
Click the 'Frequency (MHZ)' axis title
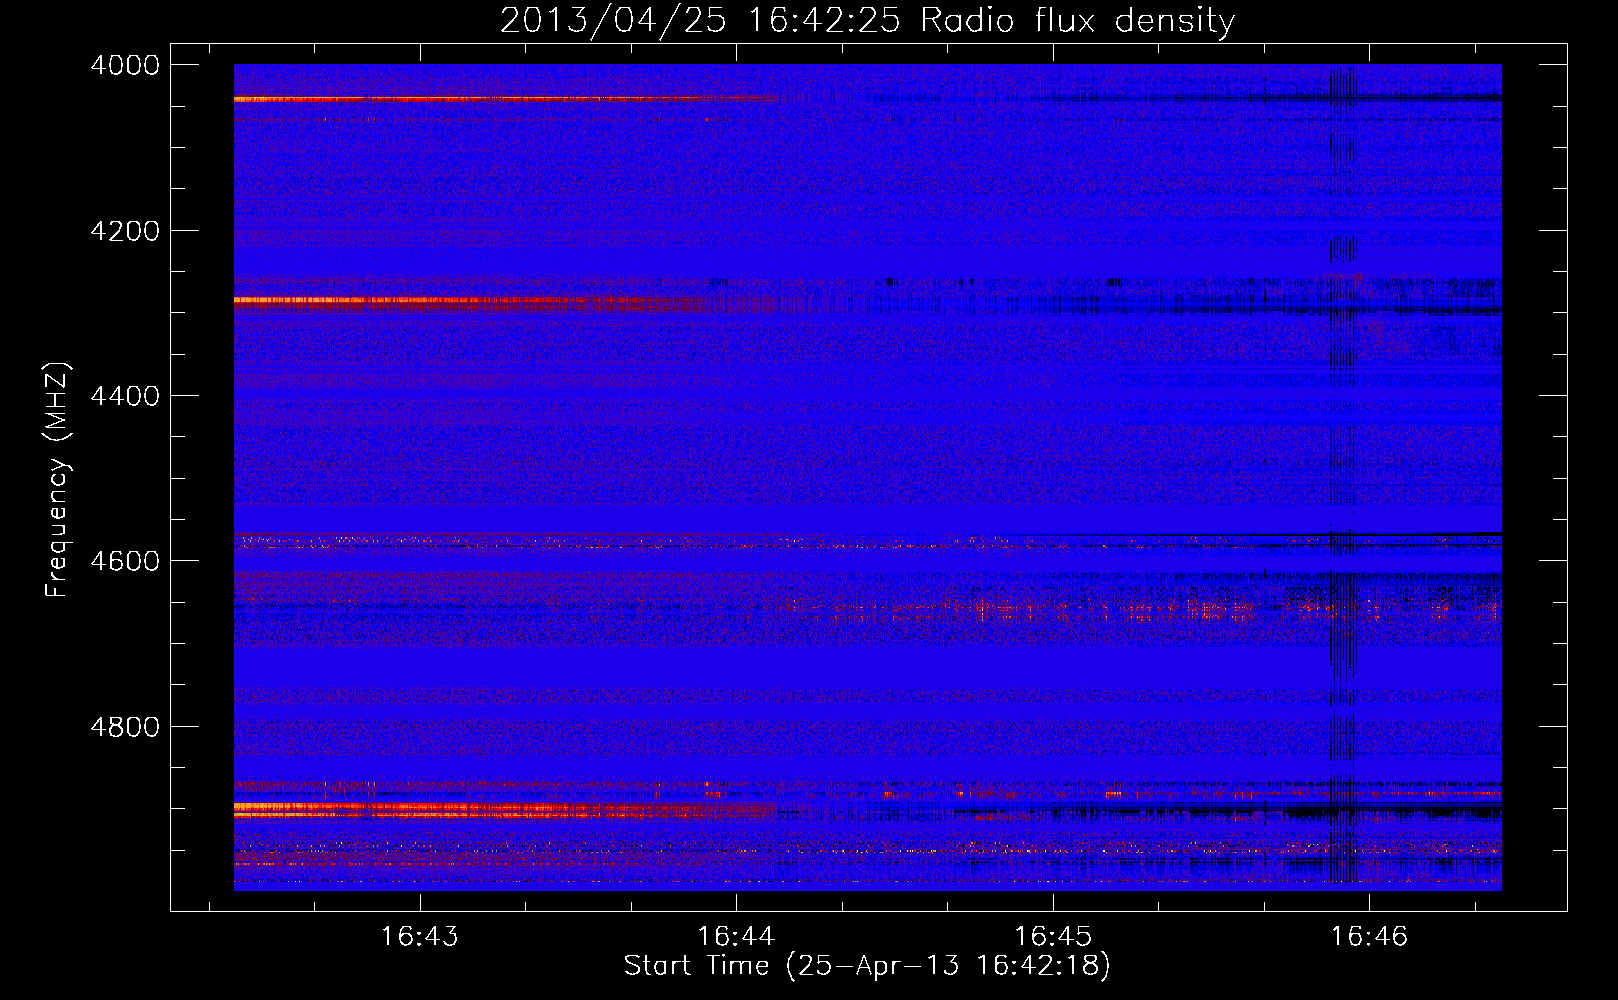point(58,480)
